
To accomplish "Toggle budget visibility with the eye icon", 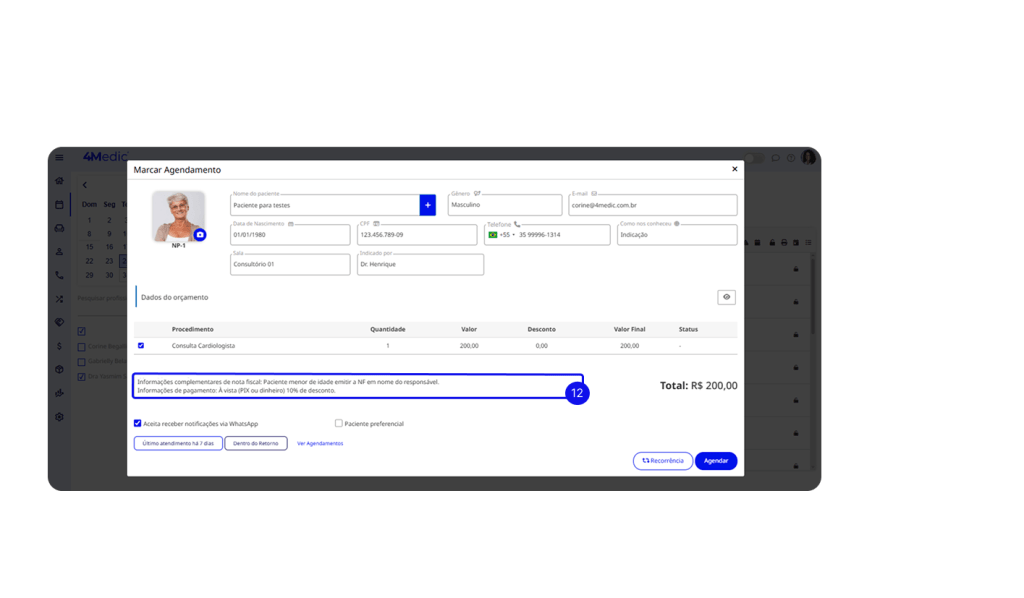I will [726, 297].
